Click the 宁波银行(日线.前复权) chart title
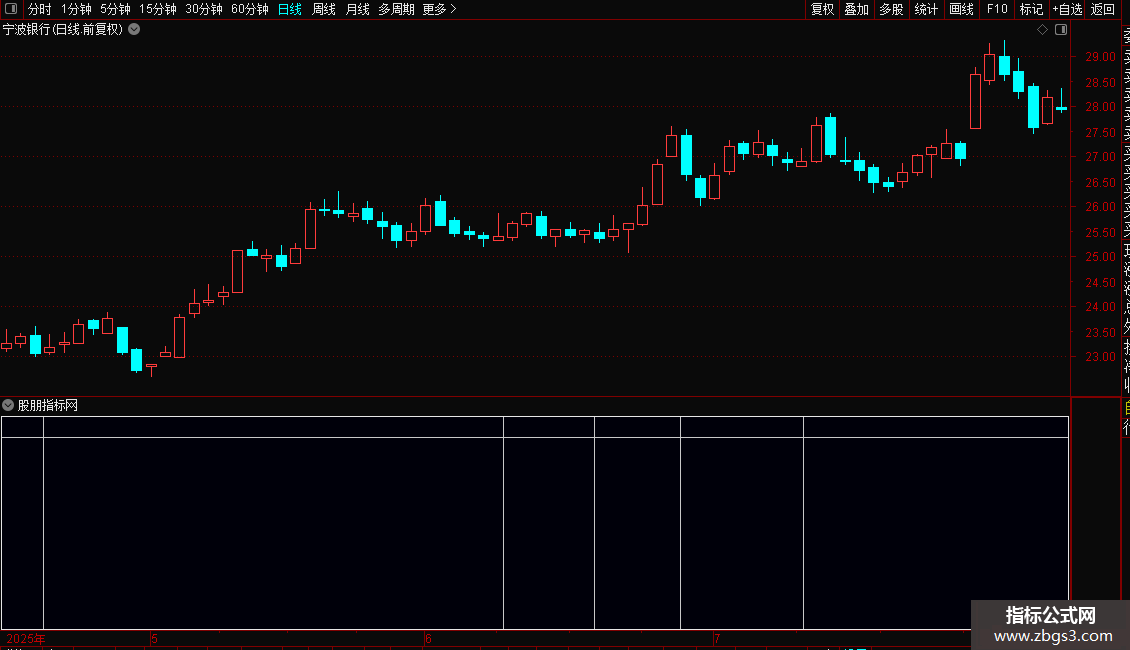Image resolution: width=1130 pixels, height=650 pixels. 63,30
